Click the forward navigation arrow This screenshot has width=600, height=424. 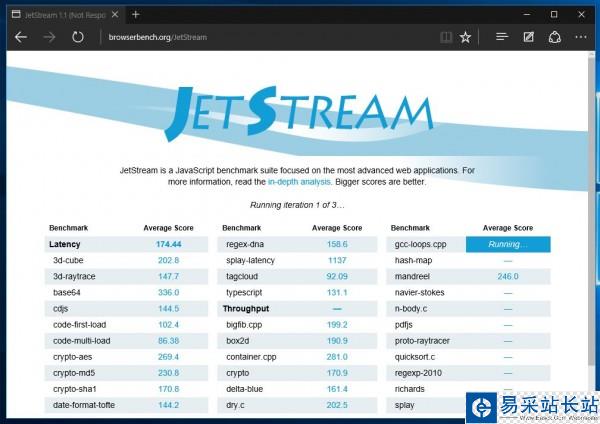[x=49, y=37]
